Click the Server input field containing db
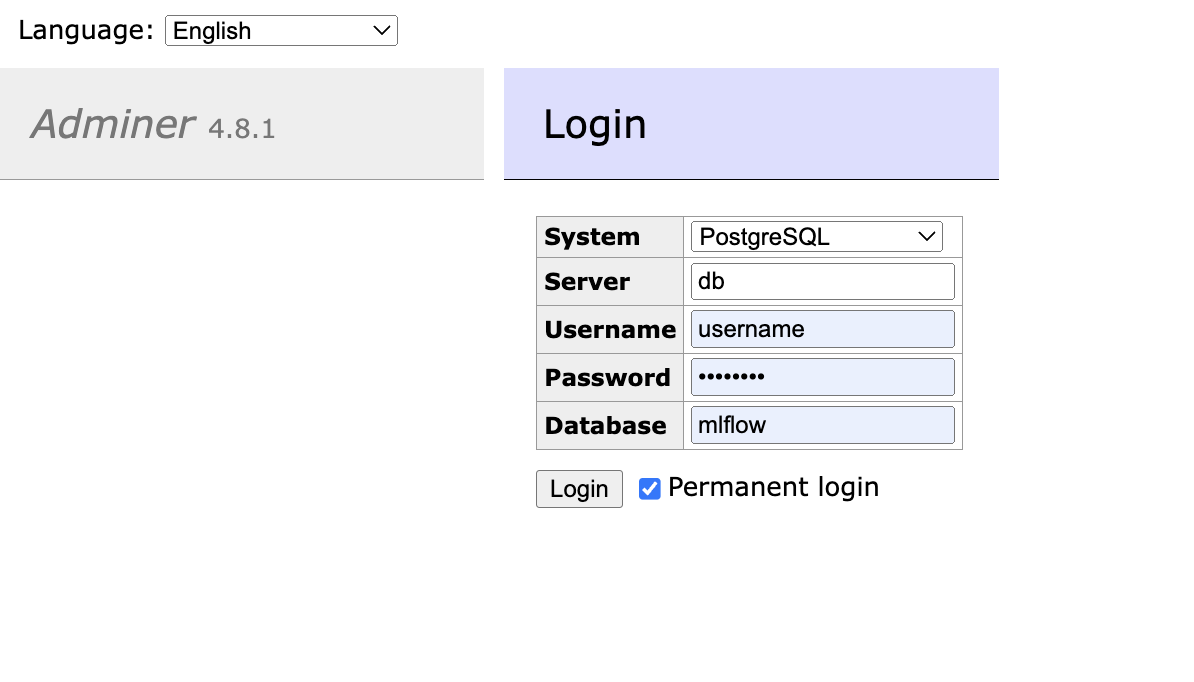The image size is (1194, 682). click(x=822, y=282)
